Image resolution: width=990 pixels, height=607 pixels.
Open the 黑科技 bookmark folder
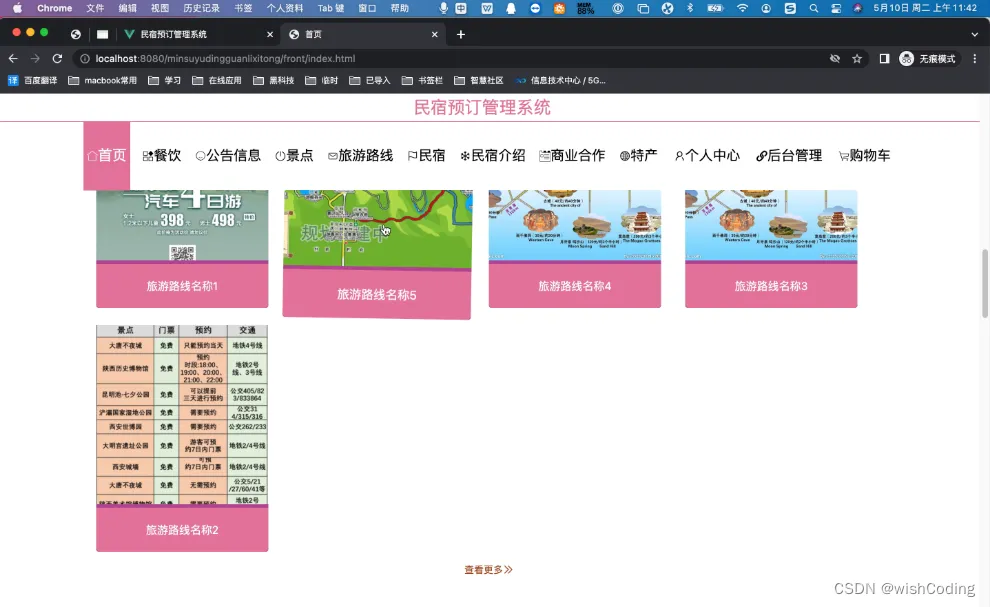[x=273, y=80]
